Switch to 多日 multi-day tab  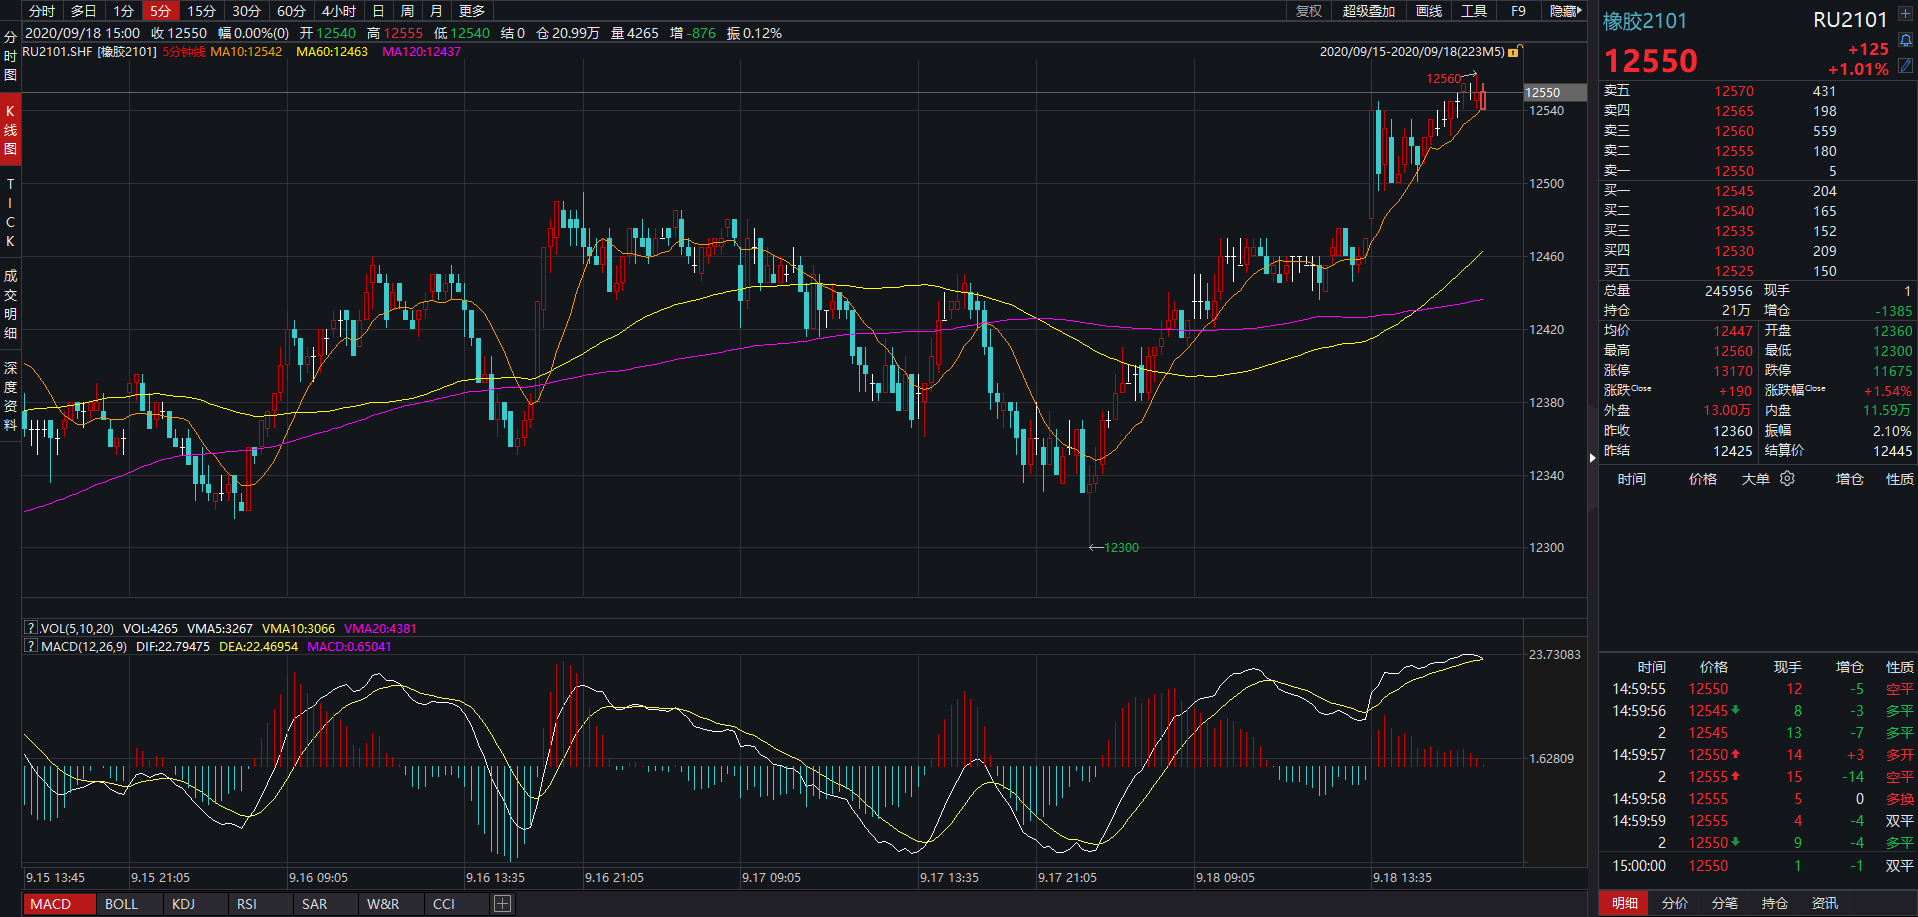point(84,11)
